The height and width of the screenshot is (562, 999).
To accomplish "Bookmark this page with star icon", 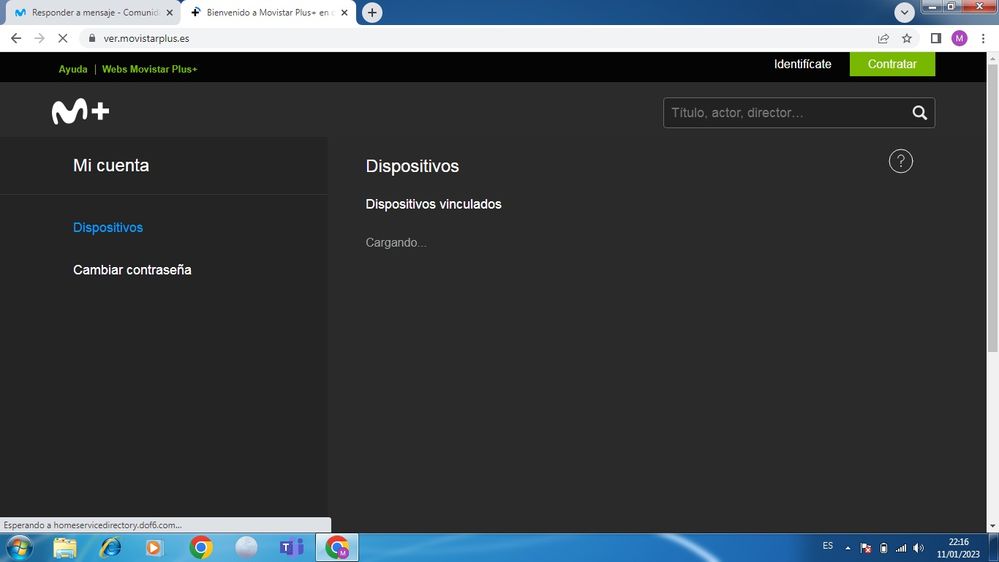I will point(907,38).
